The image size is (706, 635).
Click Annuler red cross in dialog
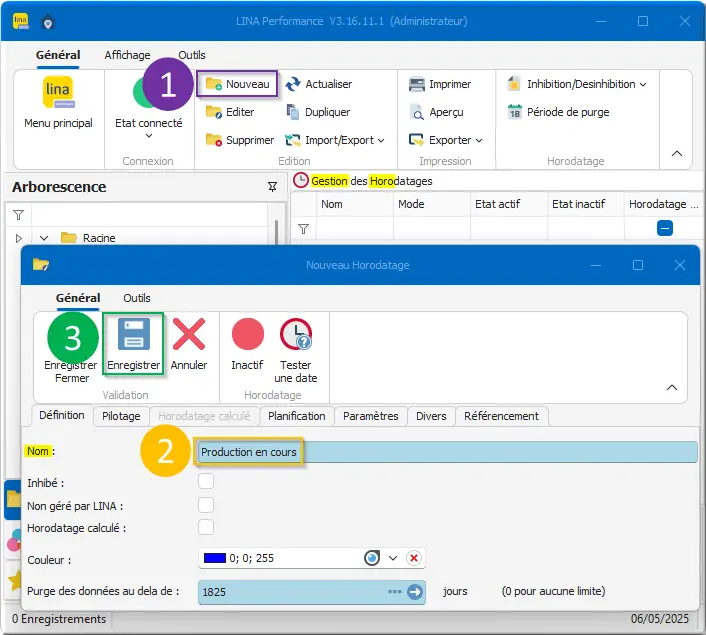click(189, 334)
